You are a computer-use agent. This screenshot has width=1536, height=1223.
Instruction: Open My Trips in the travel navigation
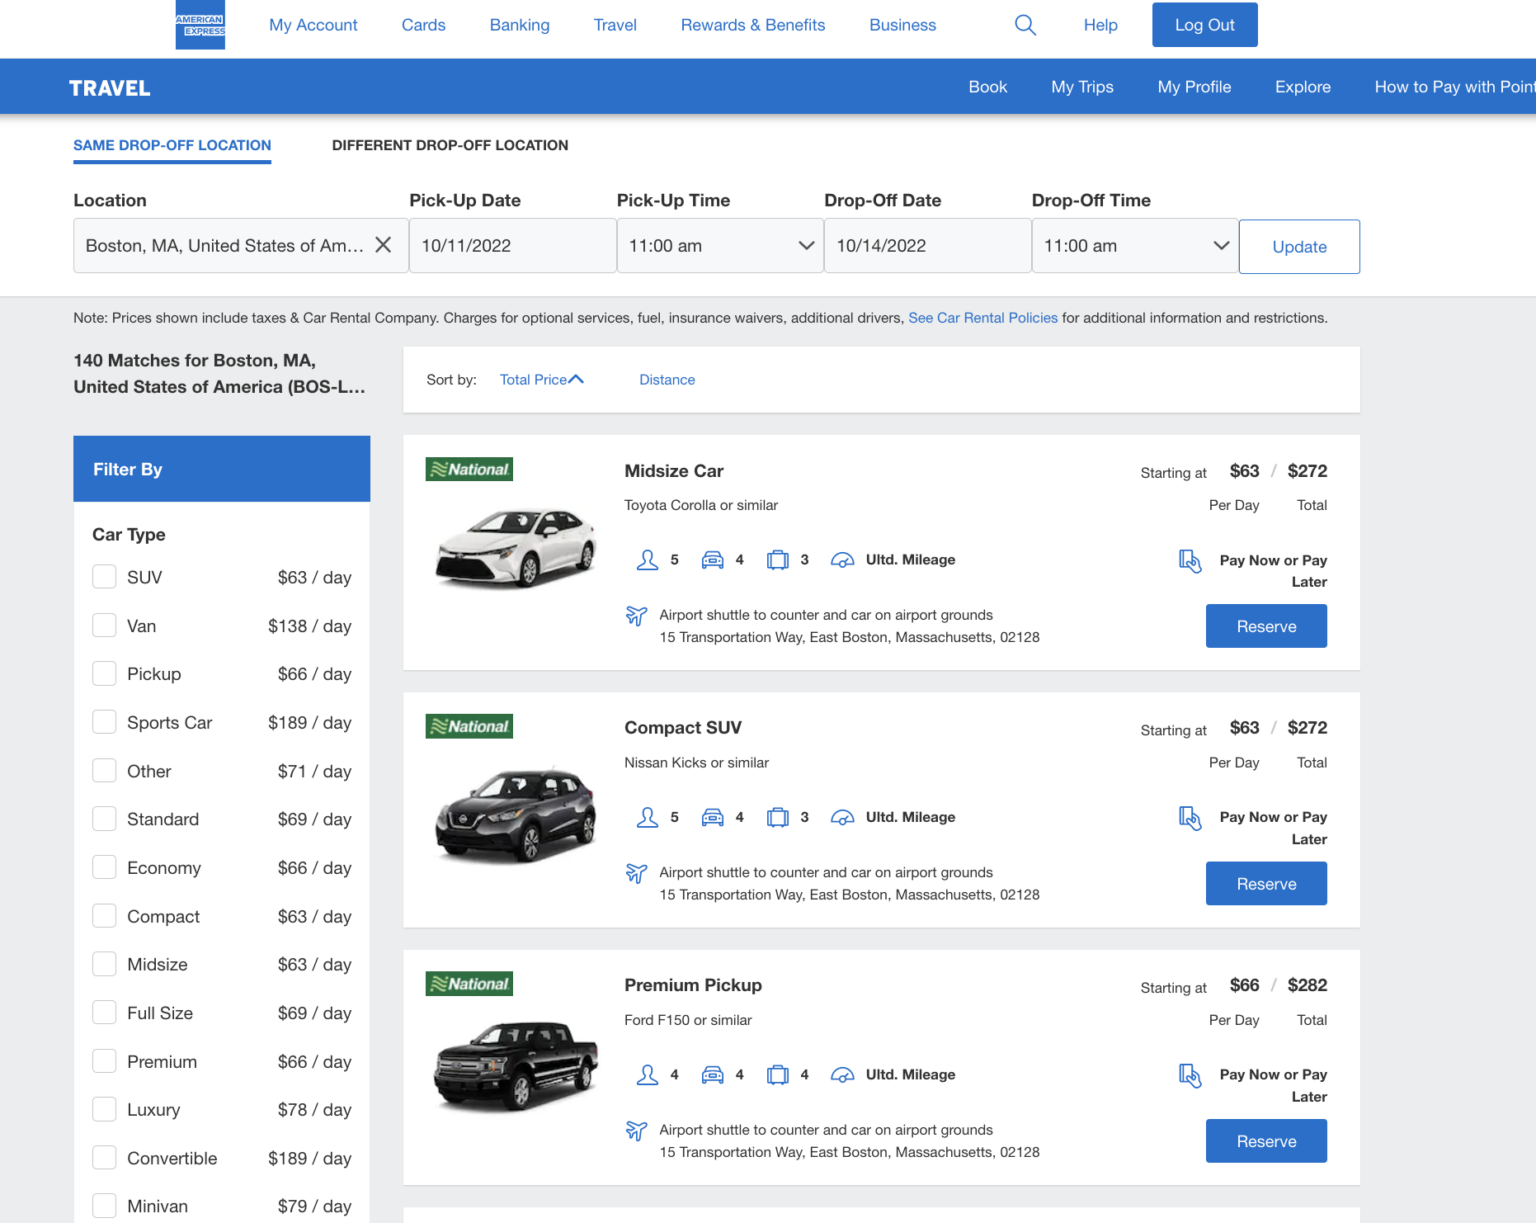pos(1082,87)
